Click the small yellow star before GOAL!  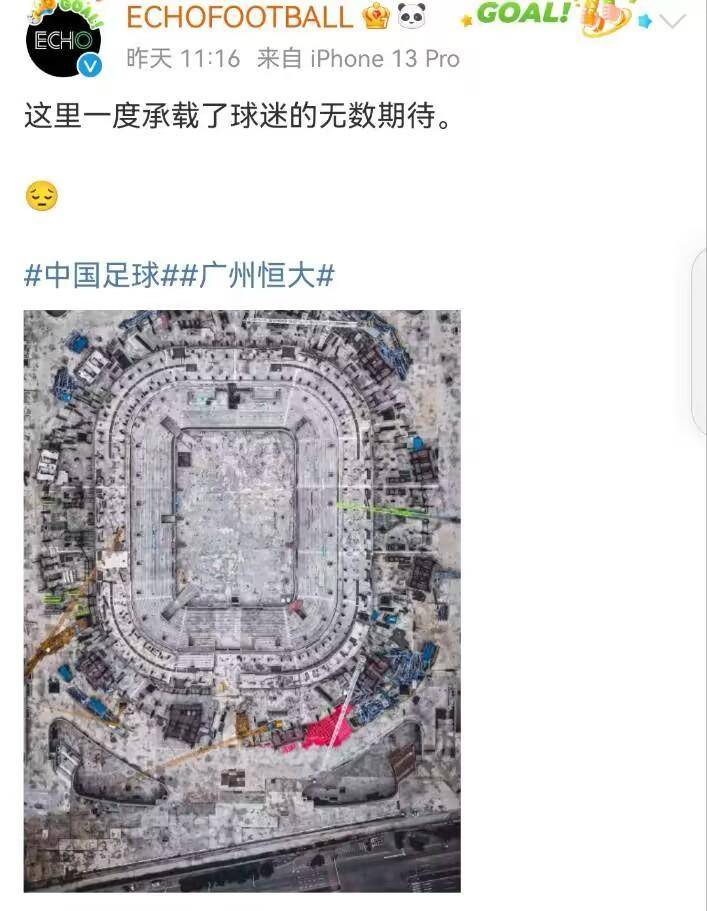coord(466,21)
